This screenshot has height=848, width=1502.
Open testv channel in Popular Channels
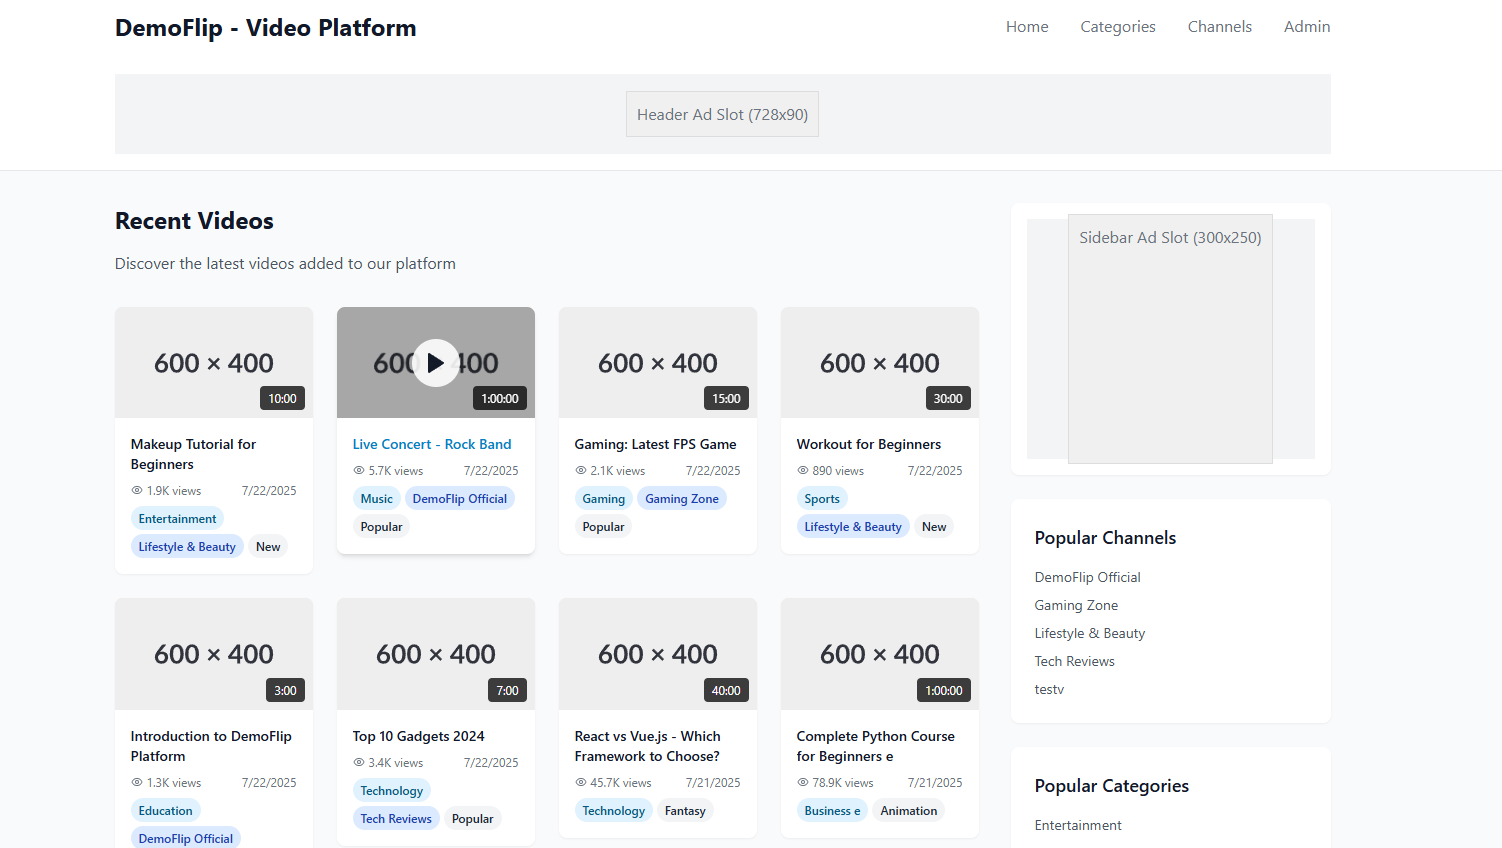1049,689
